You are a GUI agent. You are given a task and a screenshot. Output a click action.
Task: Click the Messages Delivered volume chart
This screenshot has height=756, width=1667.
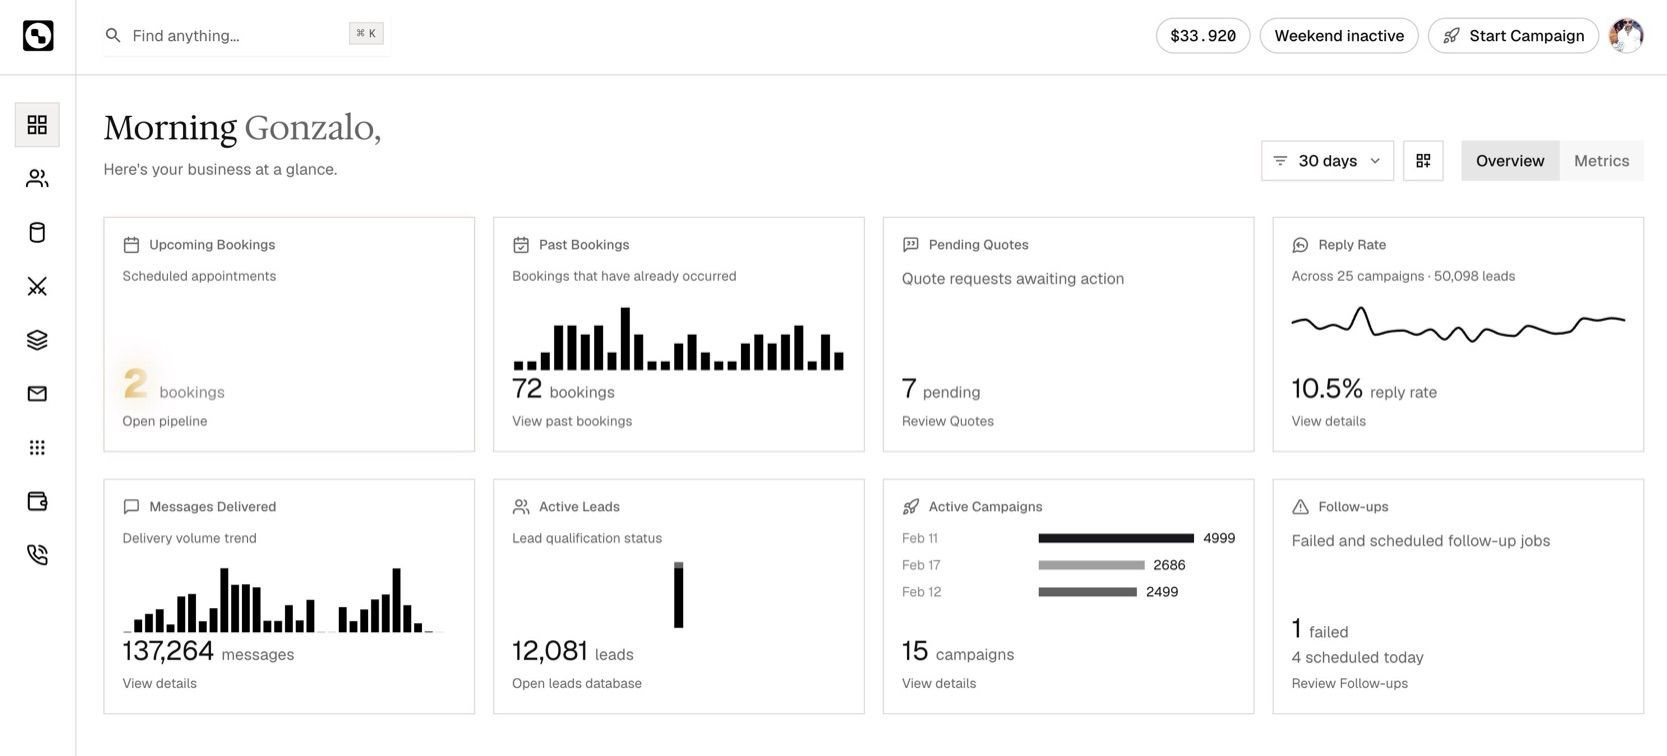(282, 600)
